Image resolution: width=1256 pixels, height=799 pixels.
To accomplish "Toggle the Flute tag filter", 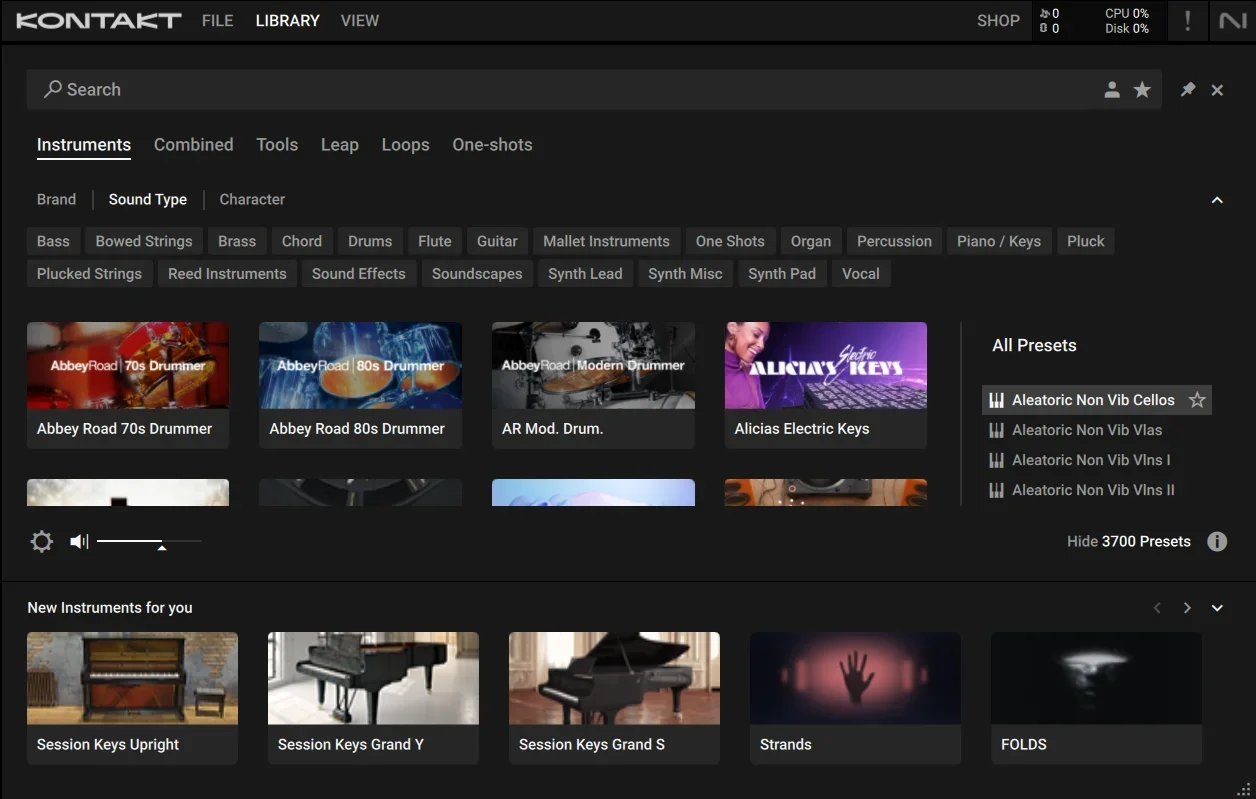I will (435, 242).
